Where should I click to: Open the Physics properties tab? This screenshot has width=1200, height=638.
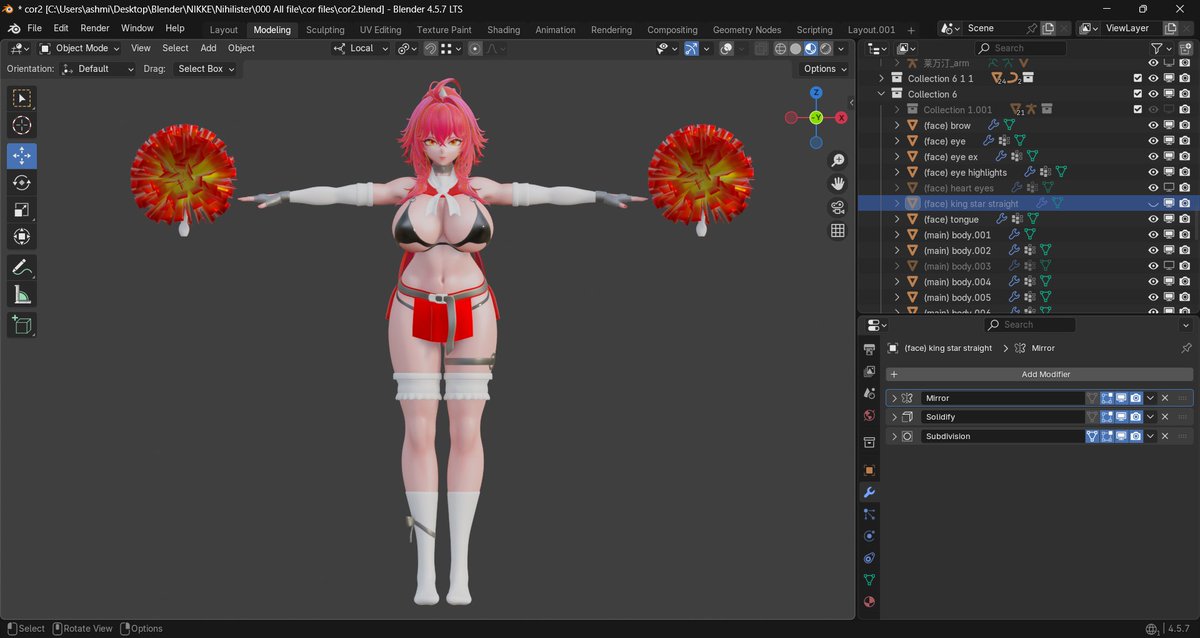pos(869,536)
